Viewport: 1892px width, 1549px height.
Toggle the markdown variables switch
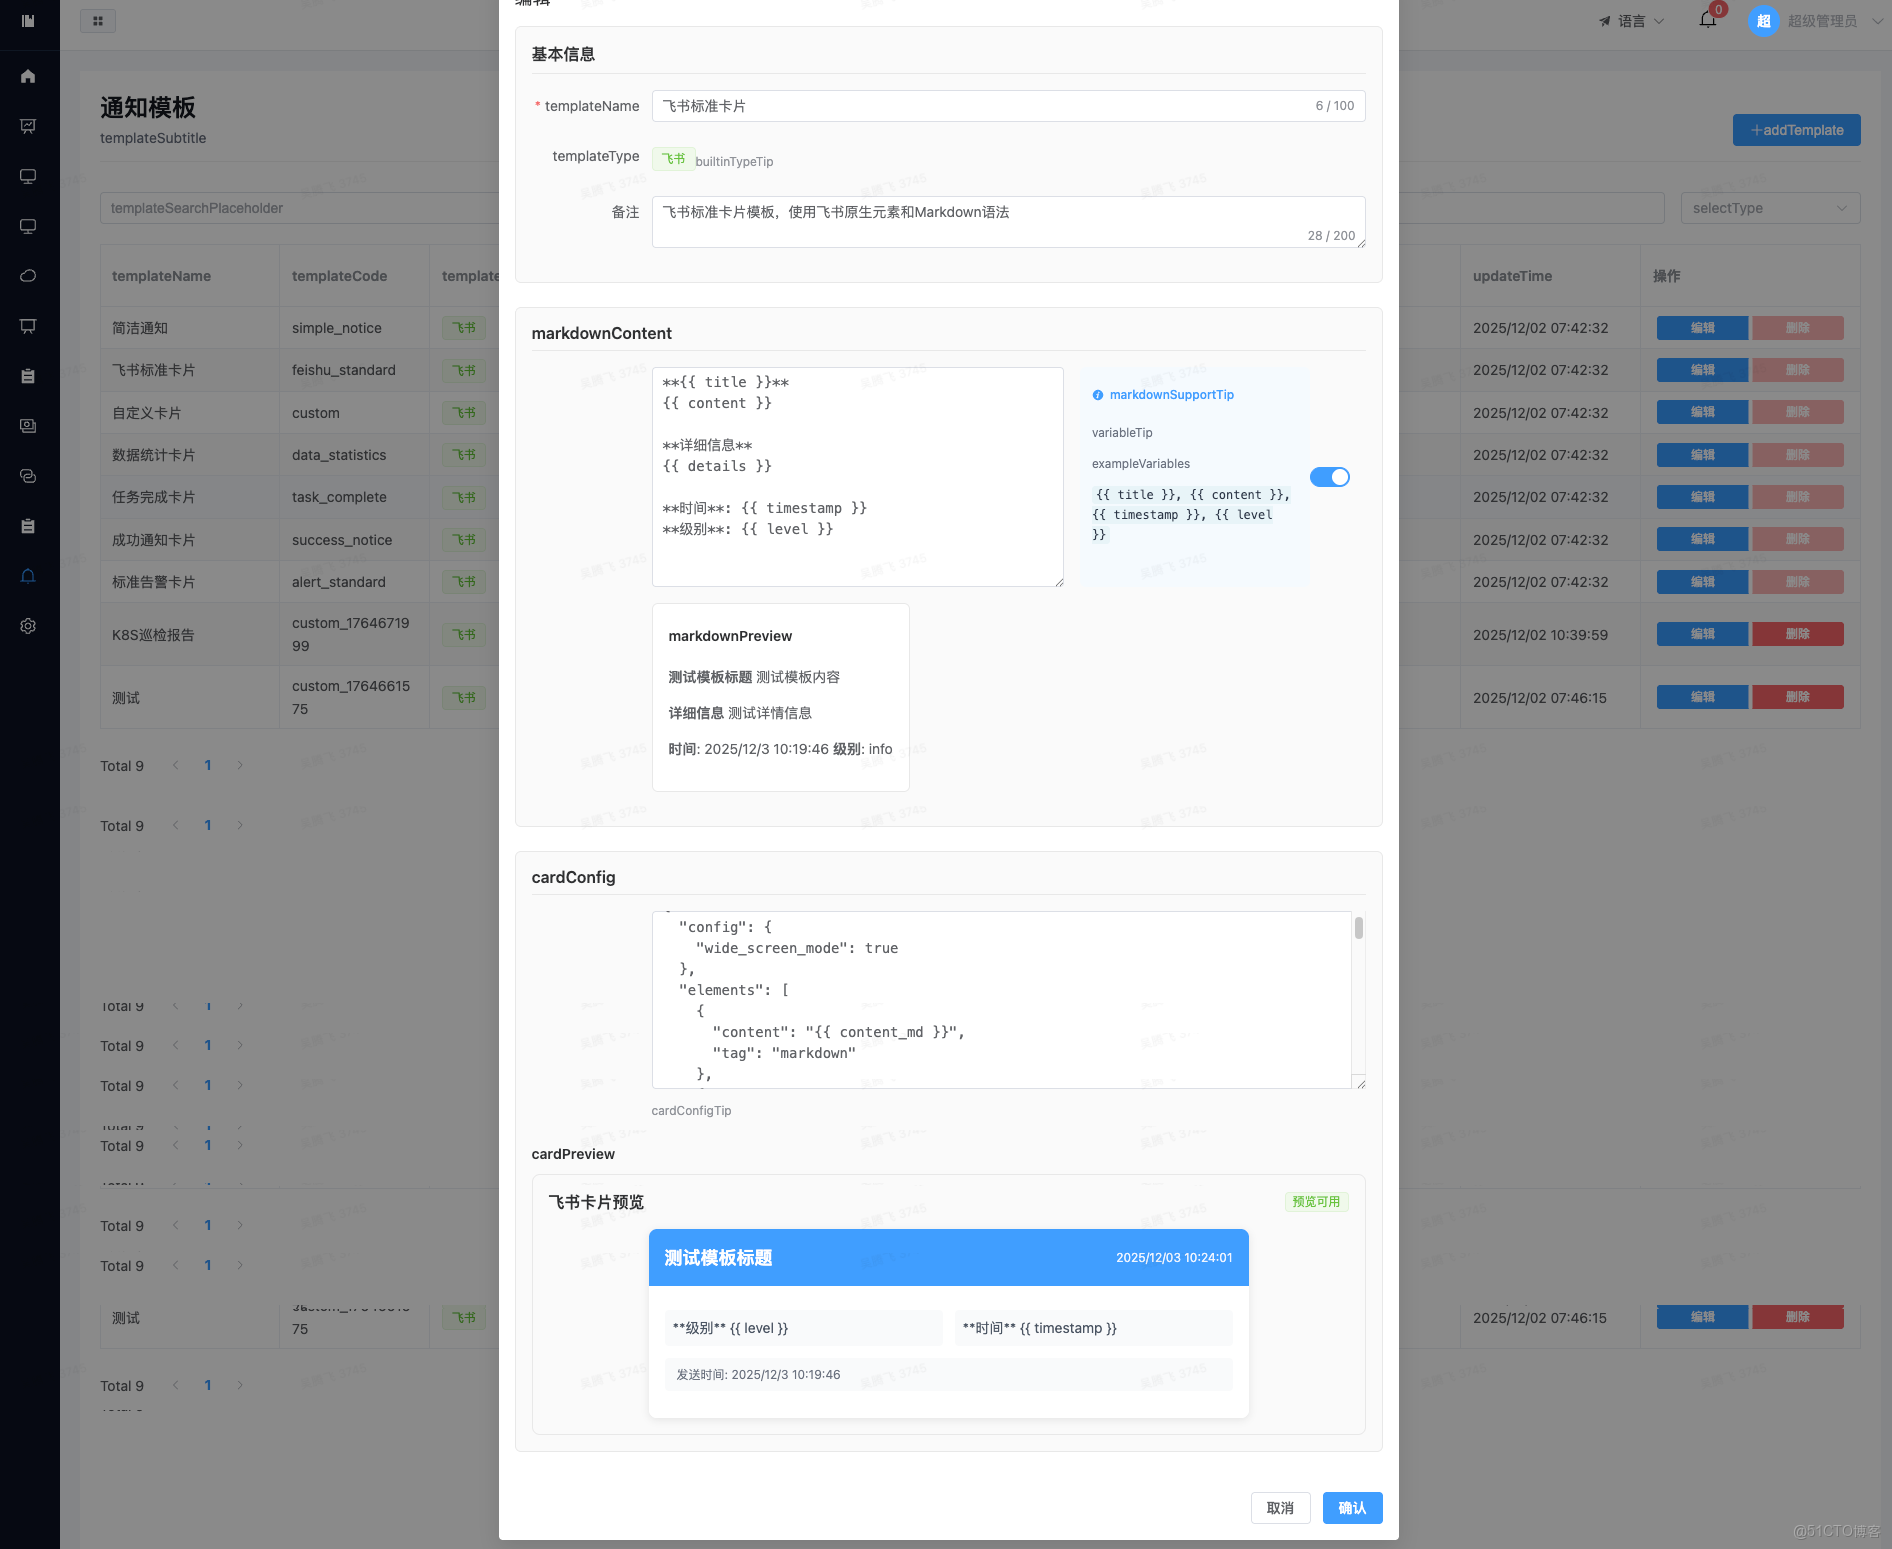[1330, 477]
